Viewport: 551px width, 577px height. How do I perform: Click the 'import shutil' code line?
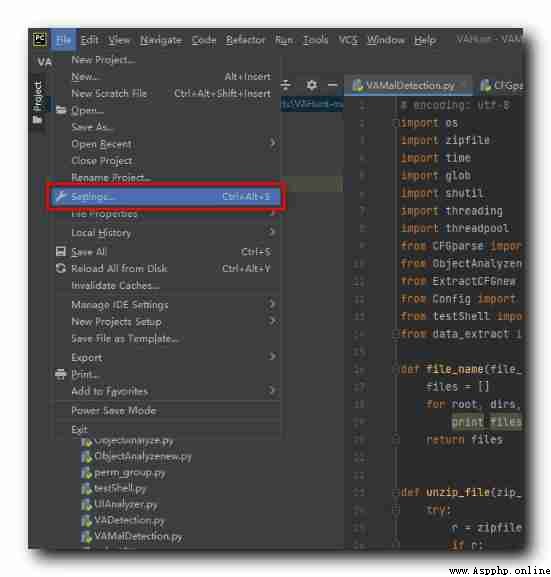[x=442, y=193]
